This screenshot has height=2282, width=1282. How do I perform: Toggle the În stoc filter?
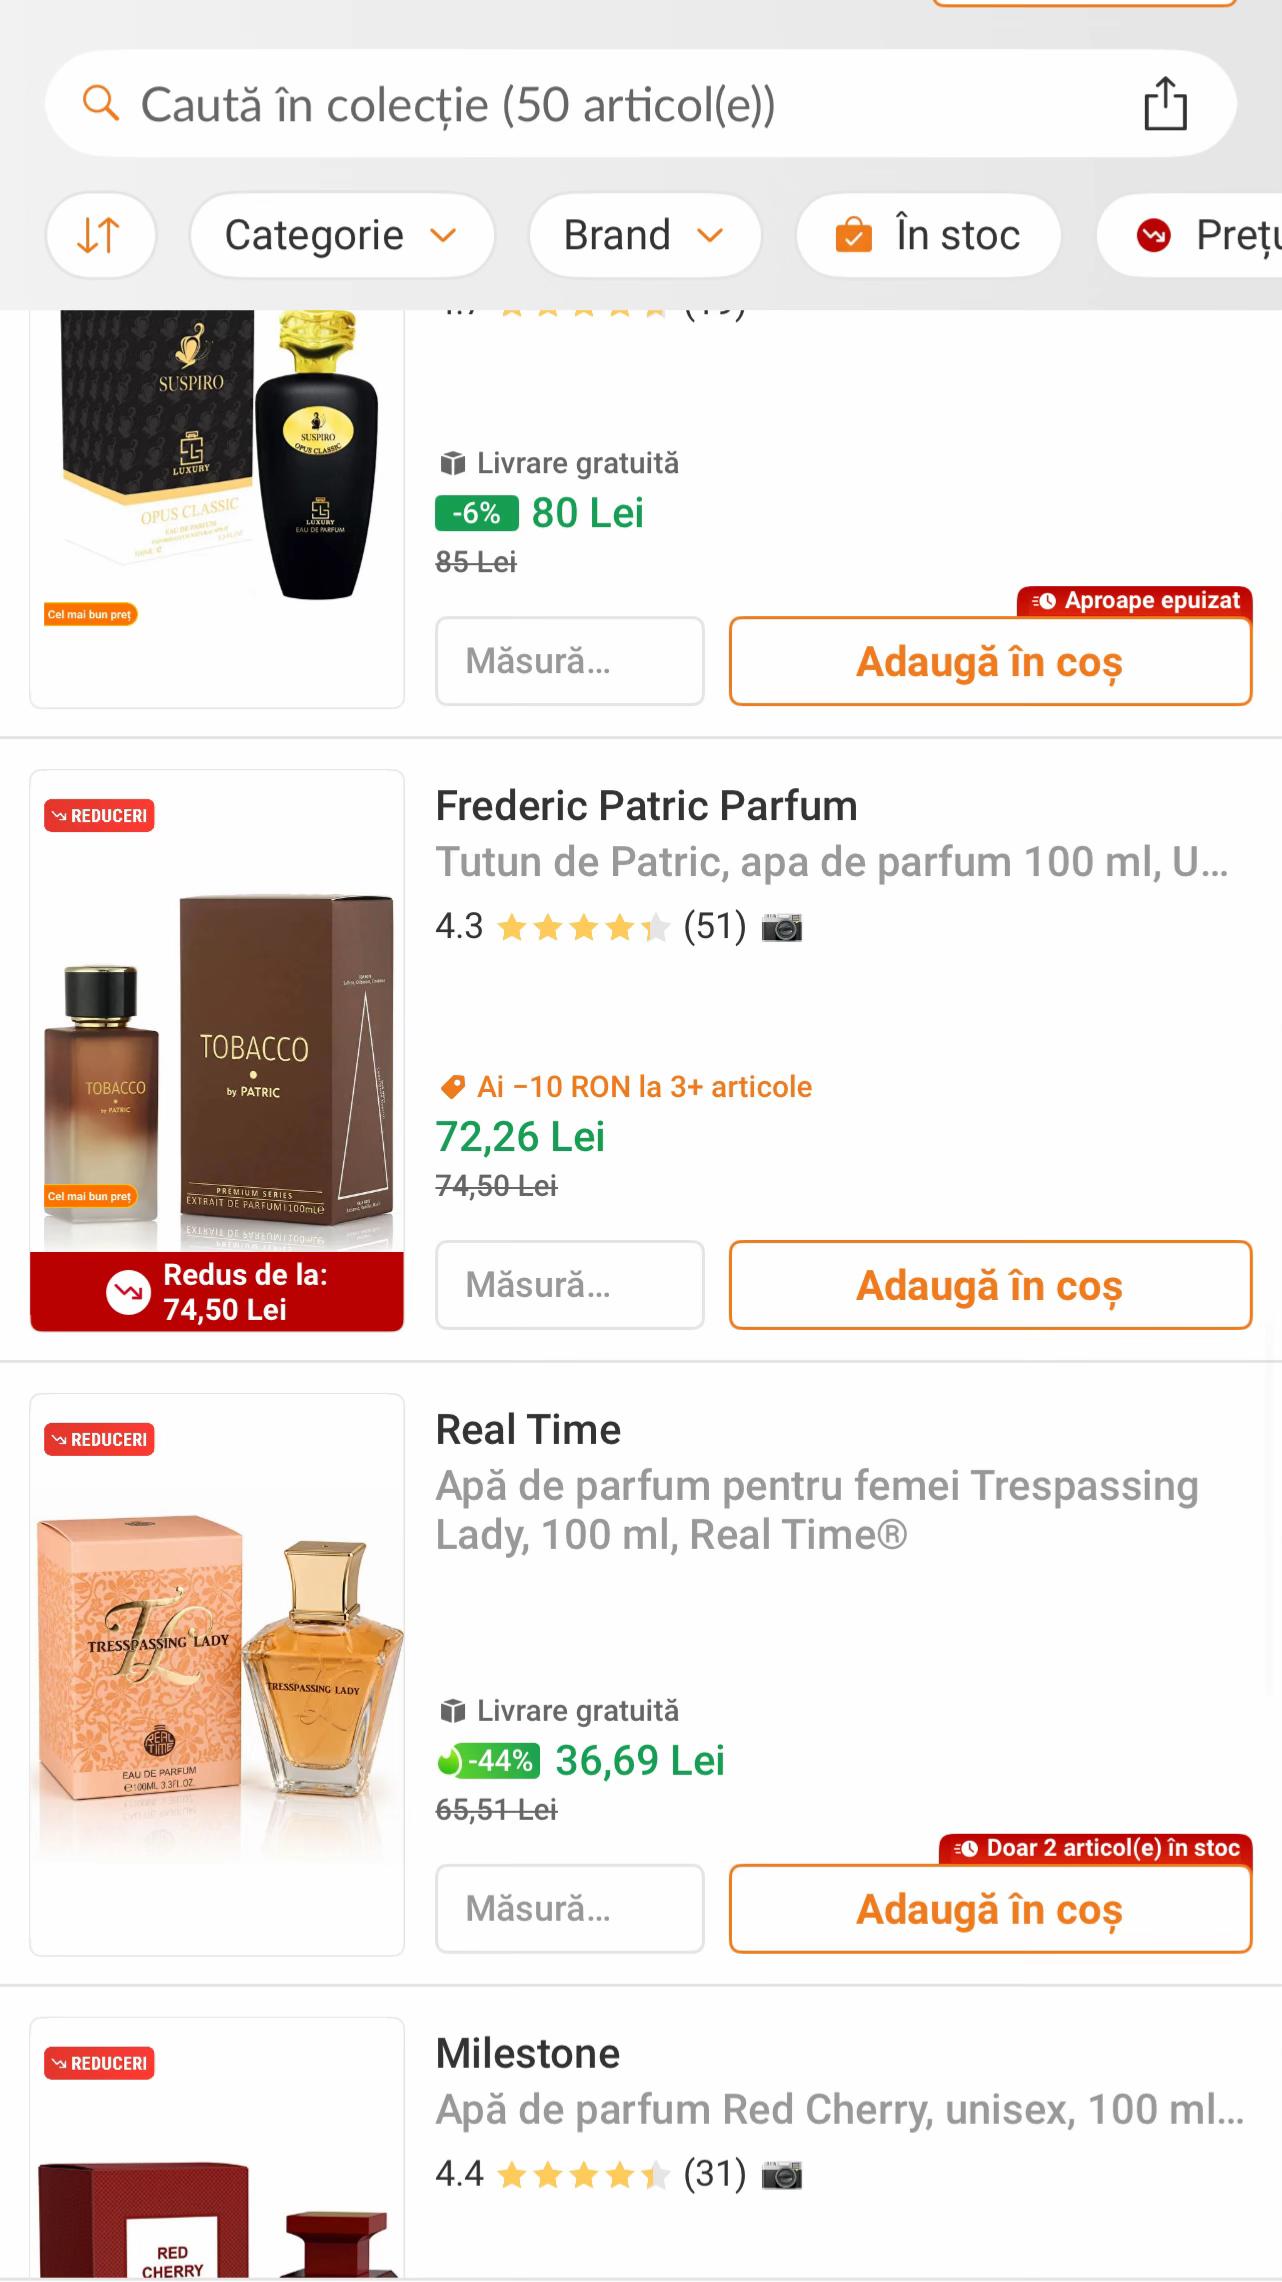coord(928,236)
